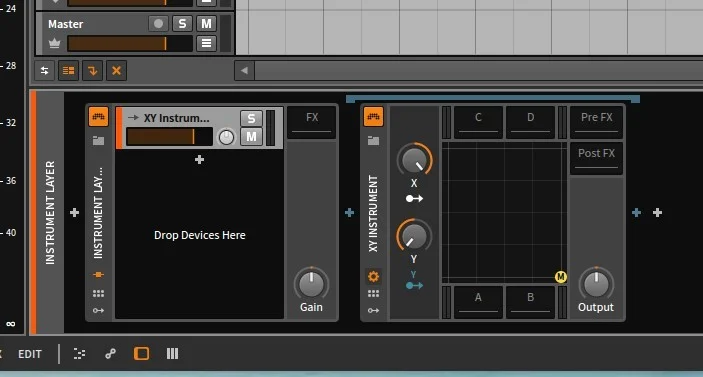Adjust the Master track volume fader
The image size is (703, 377).
point(130,43)
